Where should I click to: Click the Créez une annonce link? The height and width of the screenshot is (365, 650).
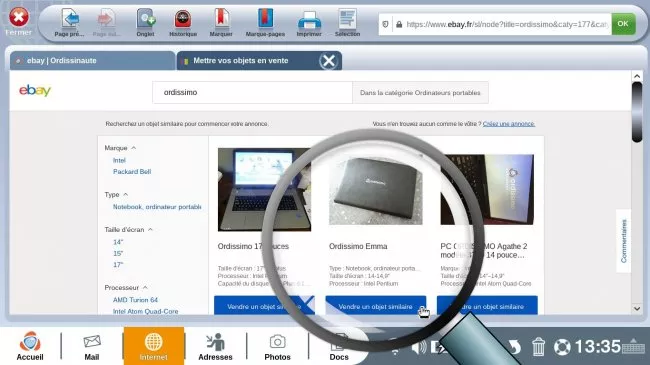[x=509, y=124]
